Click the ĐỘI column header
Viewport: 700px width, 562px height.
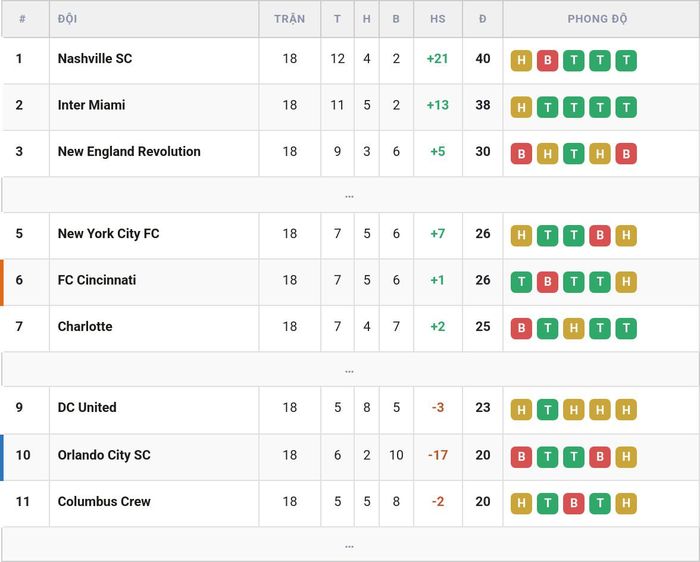tap(67, 19)
